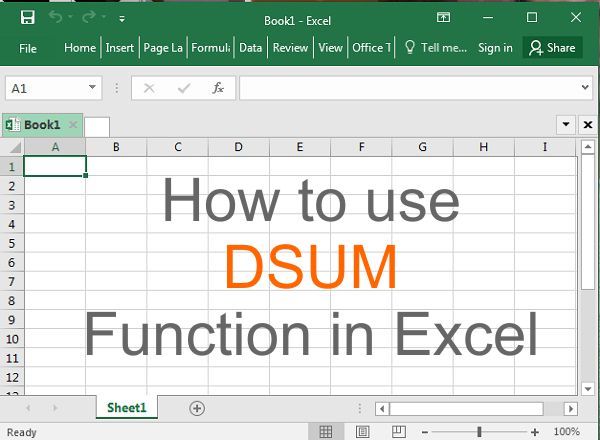Click the Cancel X formula bar icon
This screenshot has width=600, height=440.
click(x=149, y=88)
